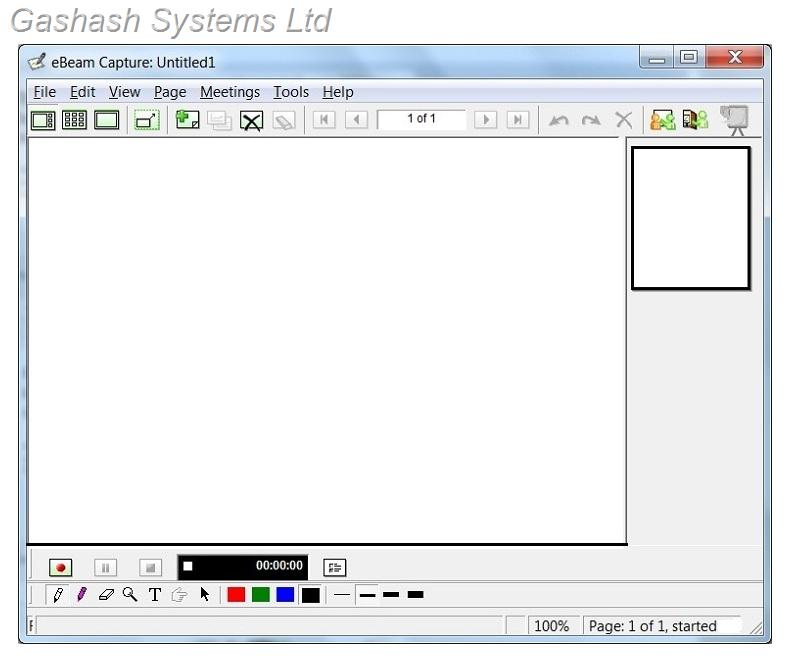Open the Edit menu

[x=82, y=92]
